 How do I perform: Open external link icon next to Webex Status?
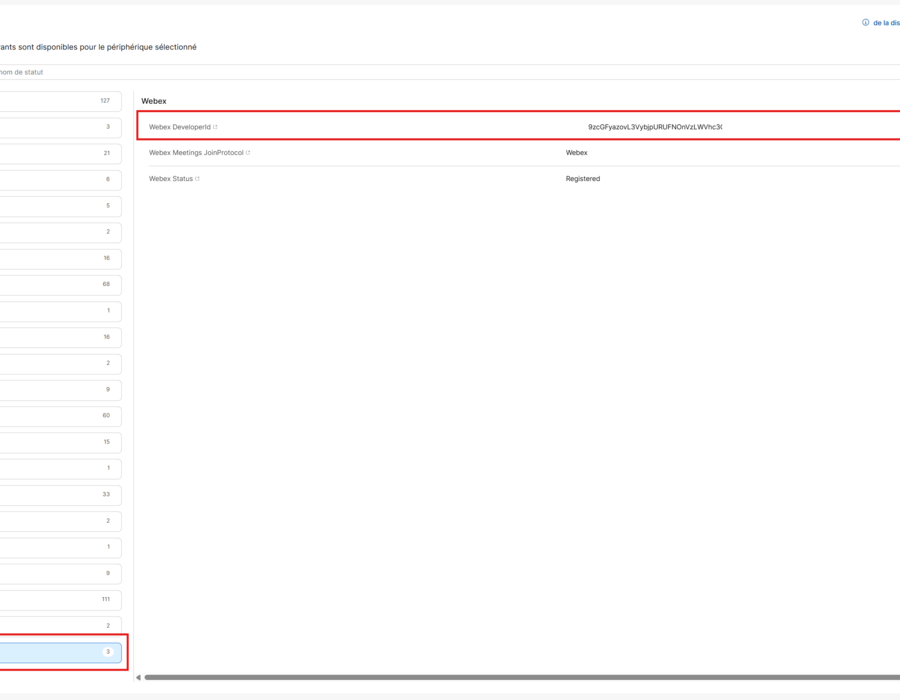pos(197,179)
